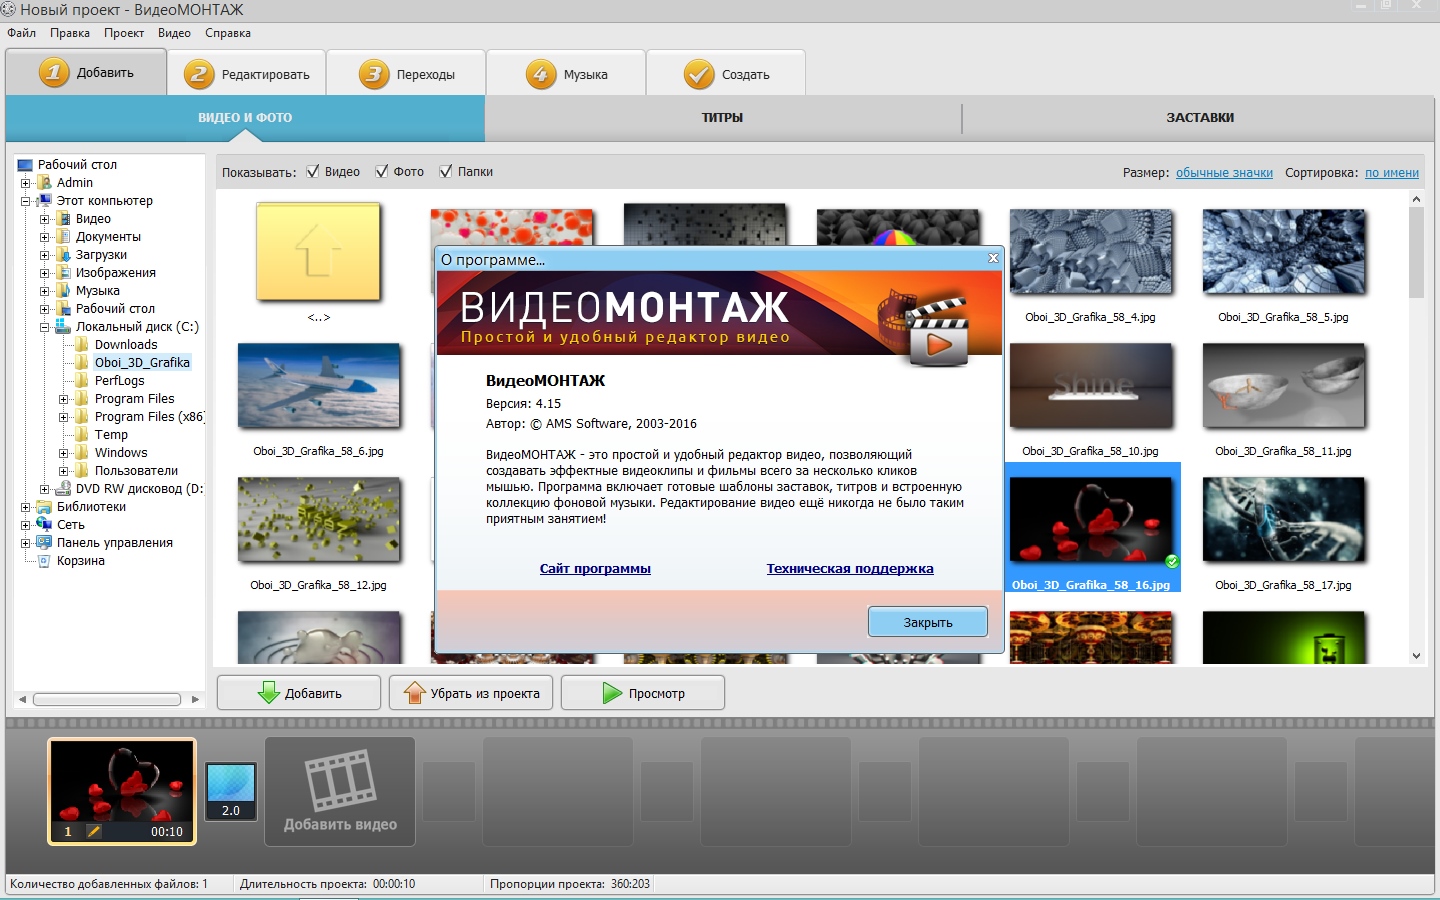Go to the Музыка step tab
This screenshot has height=900, width=1440.
pos(566,73)
